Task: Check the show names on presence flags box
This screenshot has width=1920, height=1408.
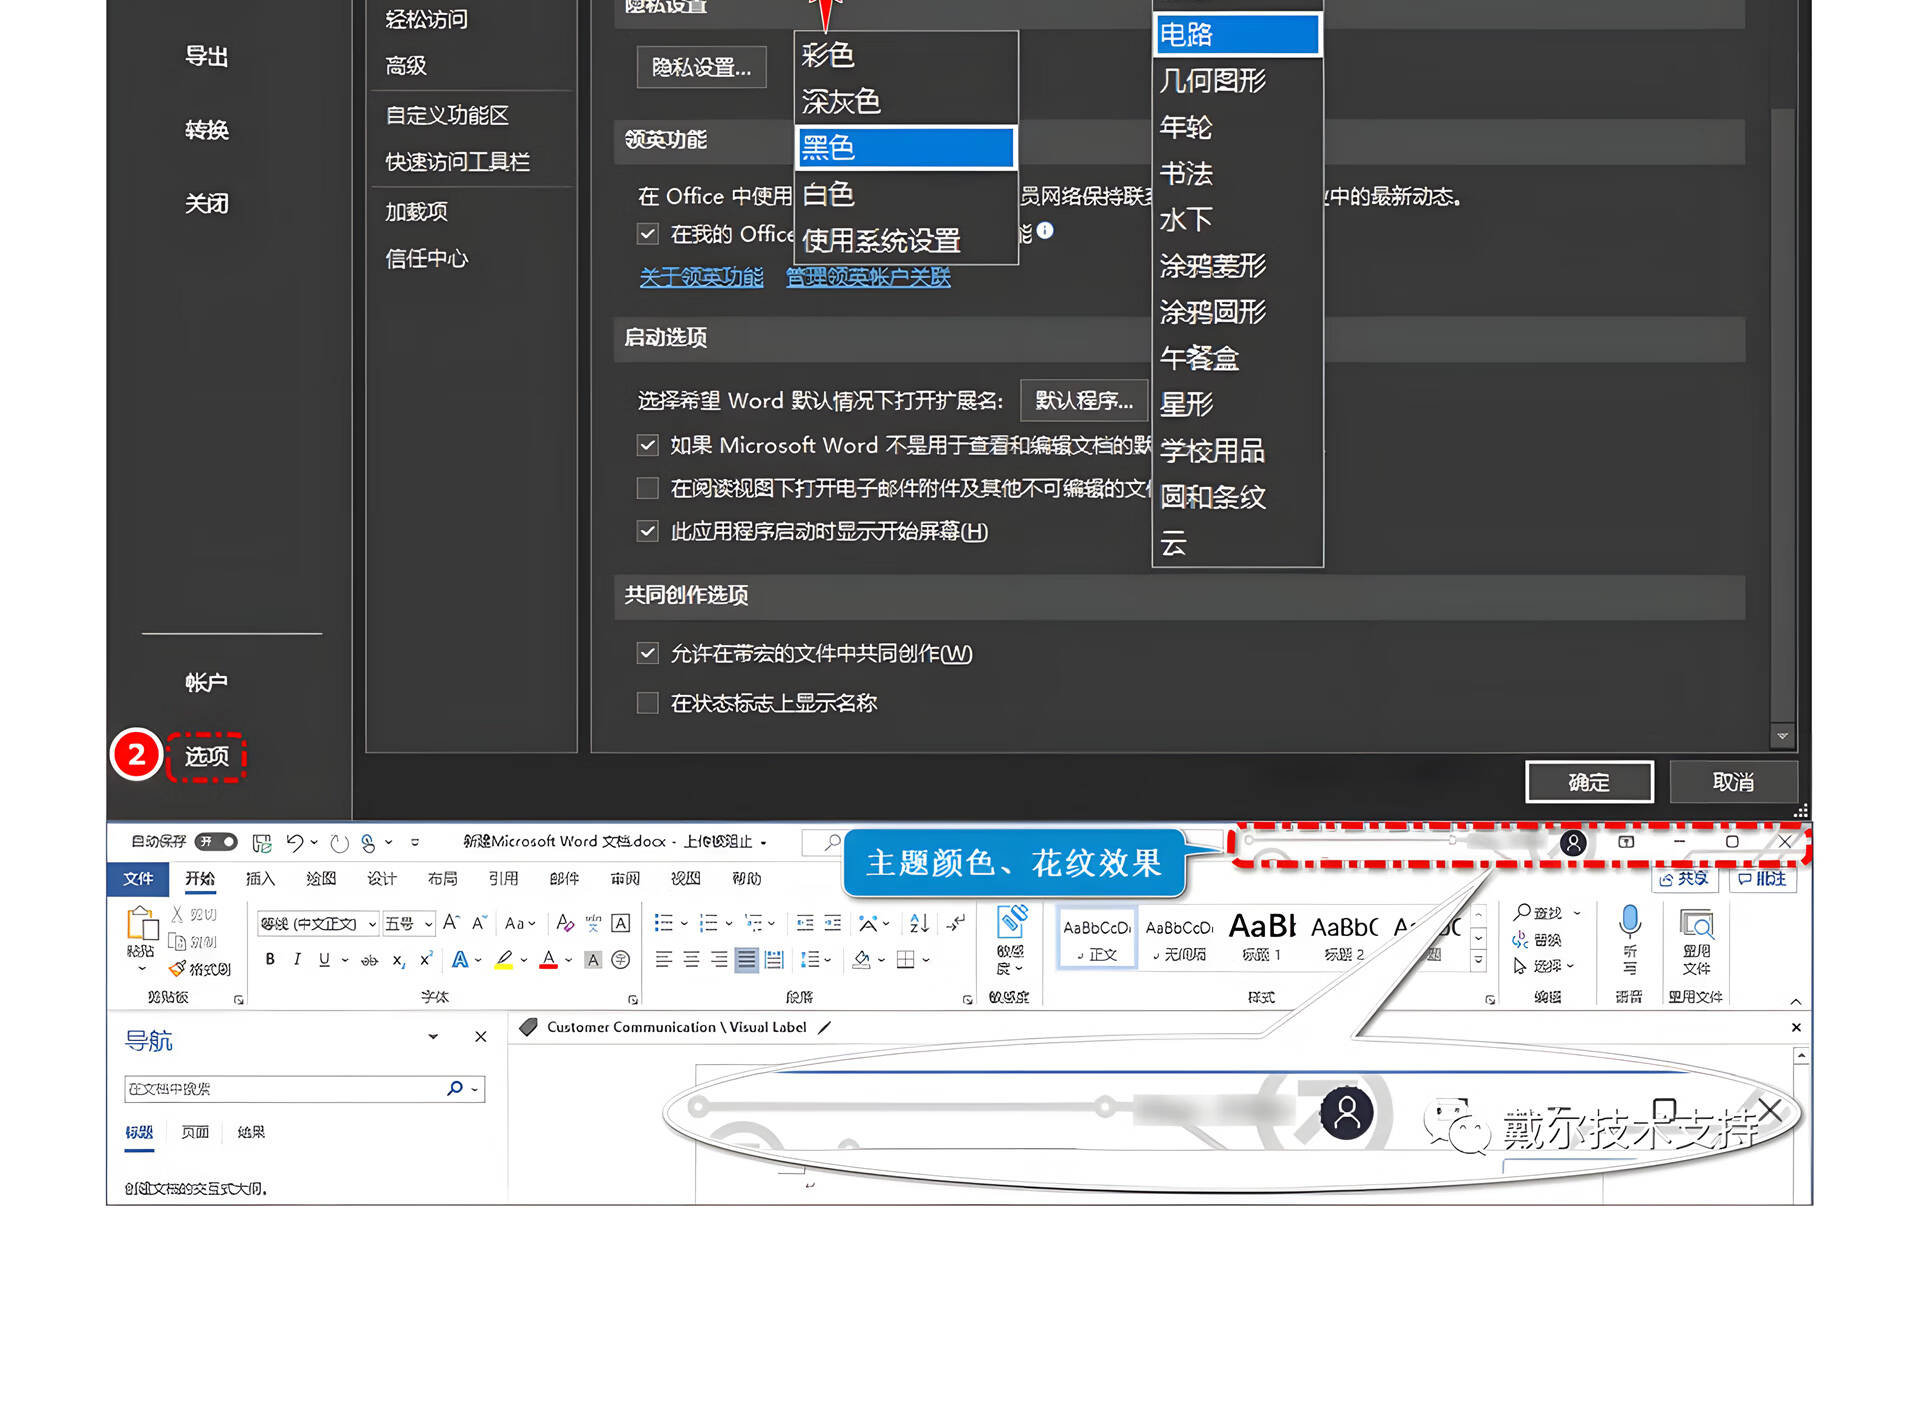Action: (648, 703)
